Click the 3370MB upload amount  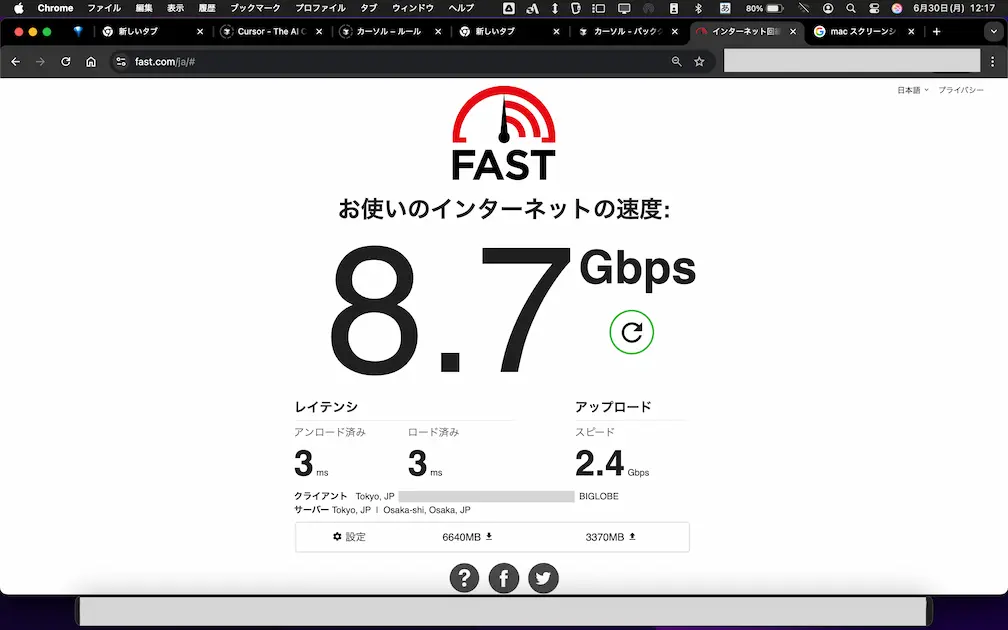(610, 537)
